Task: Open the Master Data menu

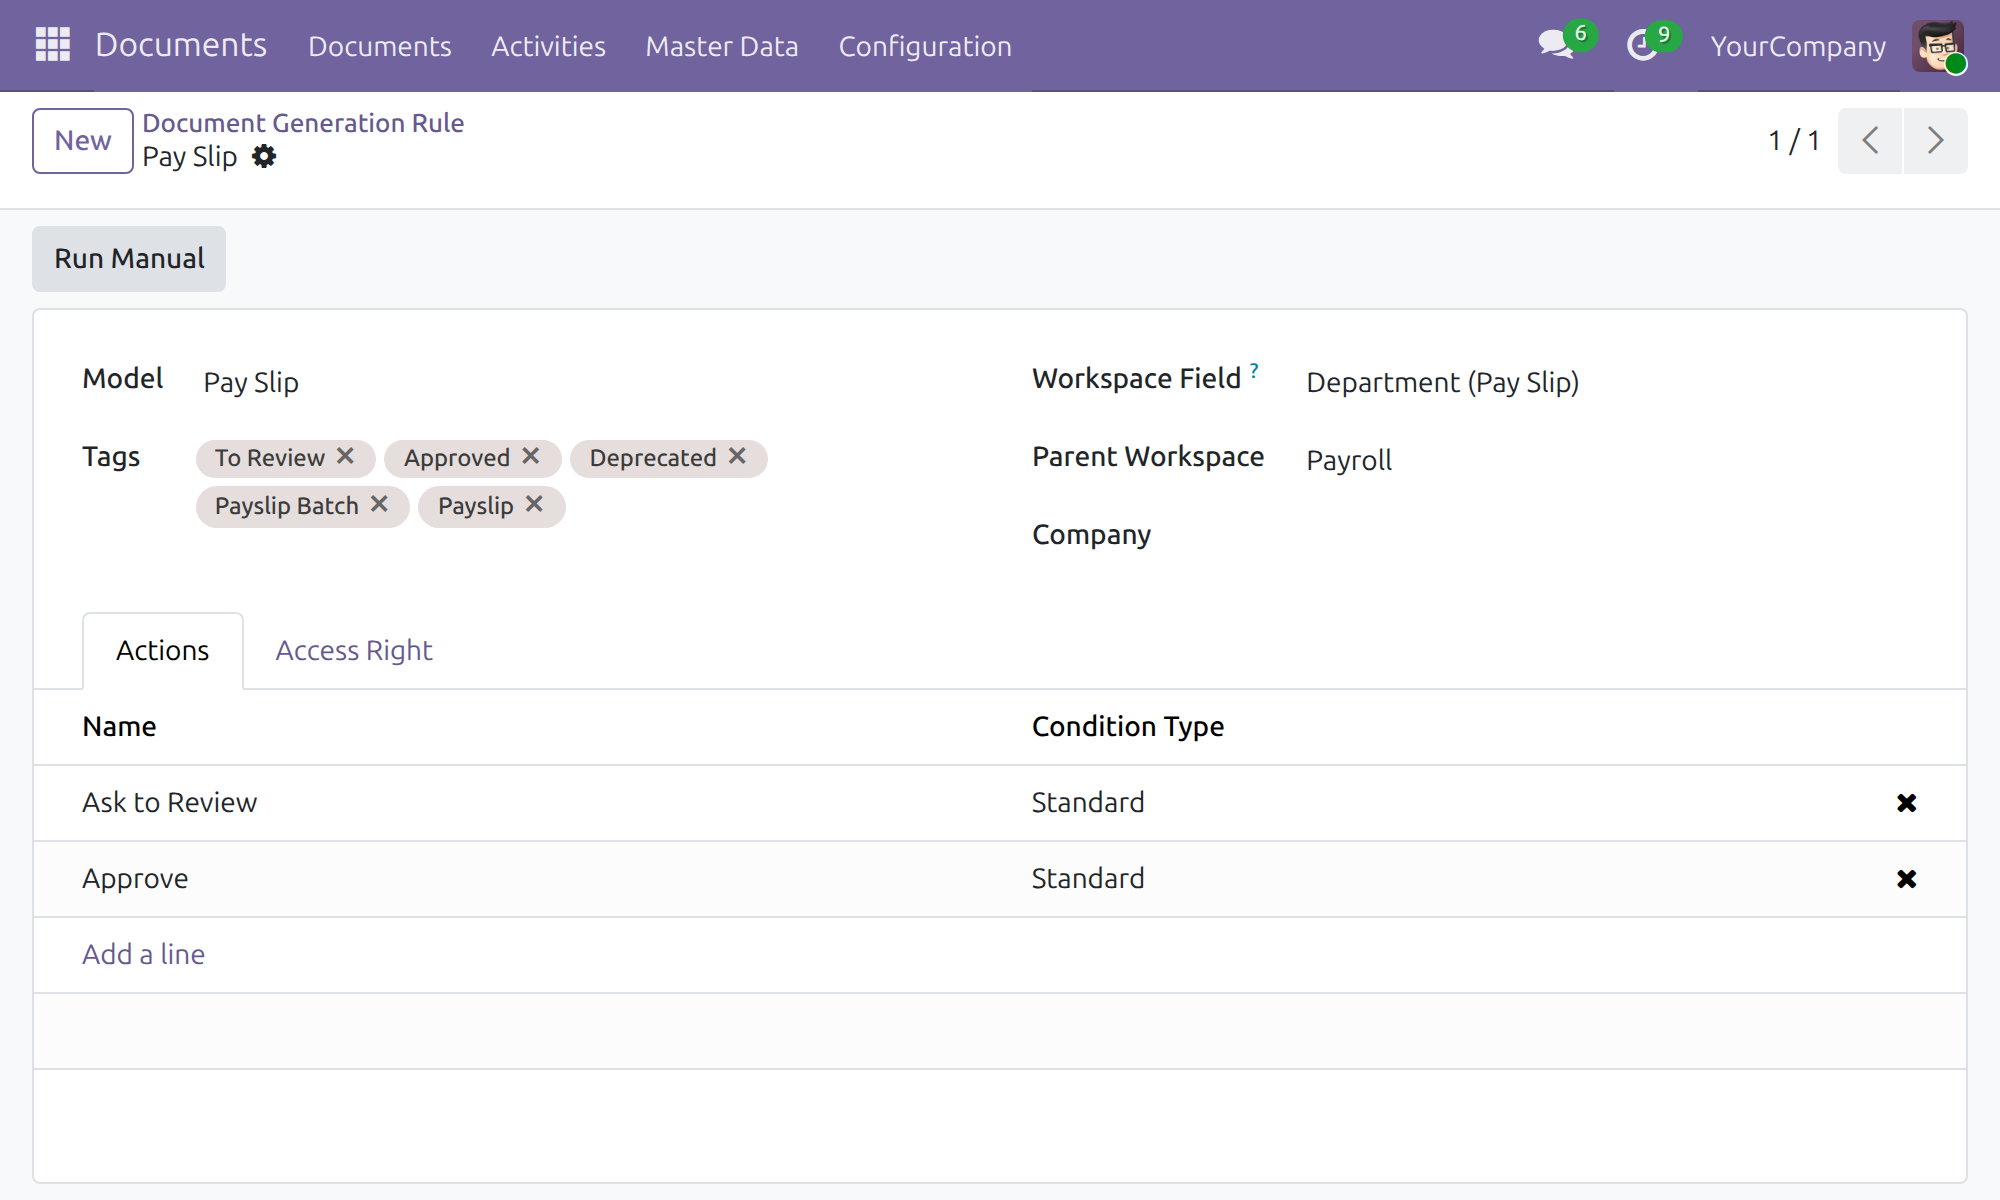Action: pyautogui.click(x=722, y=46)
